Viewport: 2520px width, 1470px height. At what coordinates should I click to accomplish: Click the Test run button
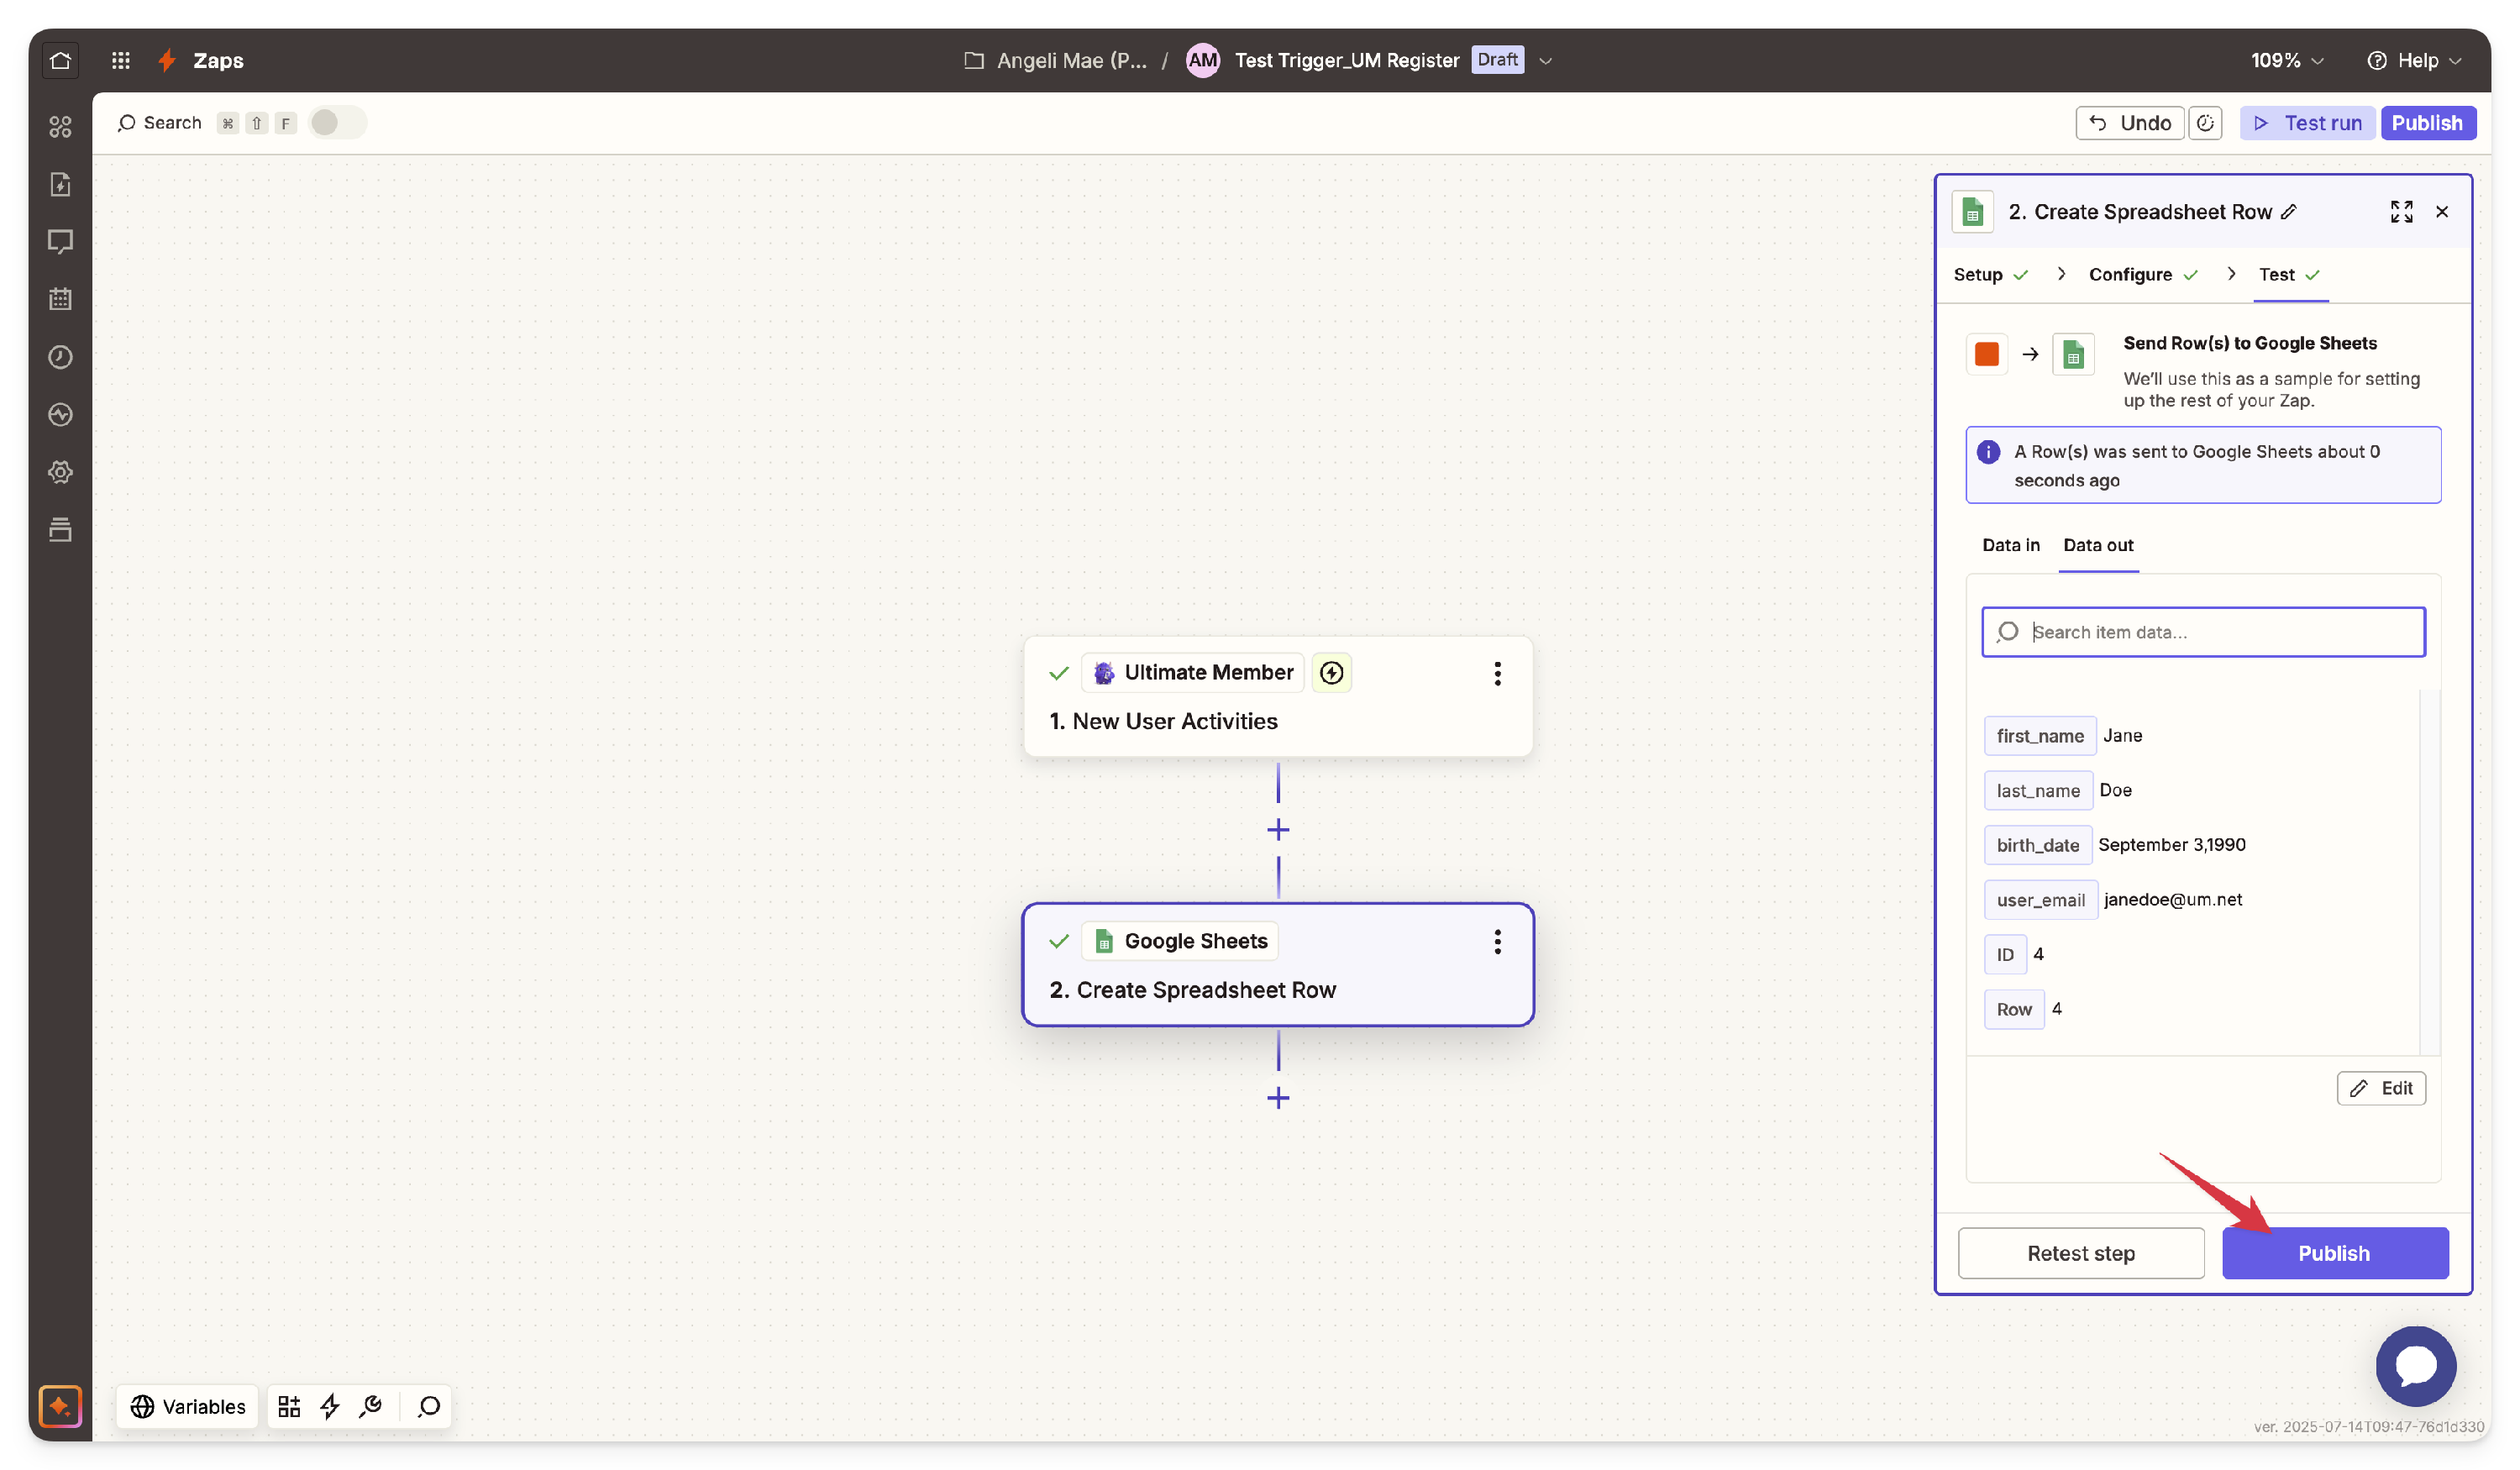tap(2307, 123)
